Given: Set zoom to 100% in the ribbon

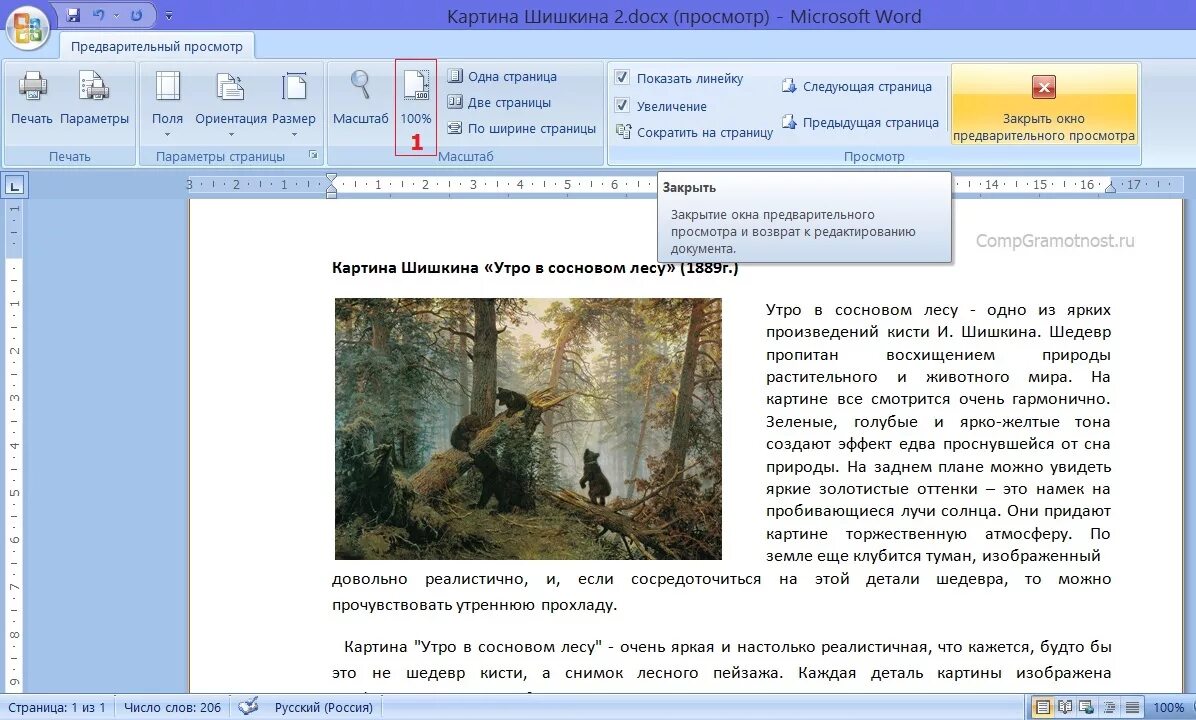Looking at the screenshot, I should pos(416,98).
